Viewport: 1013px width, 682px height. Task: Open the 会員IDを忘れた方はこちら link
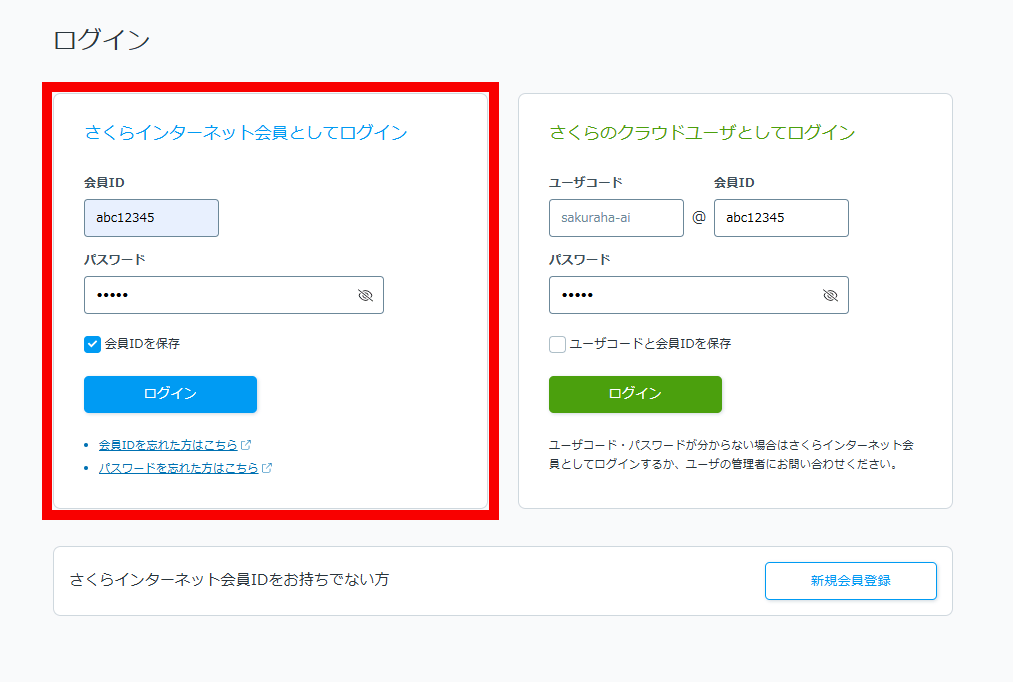(168, 445)
